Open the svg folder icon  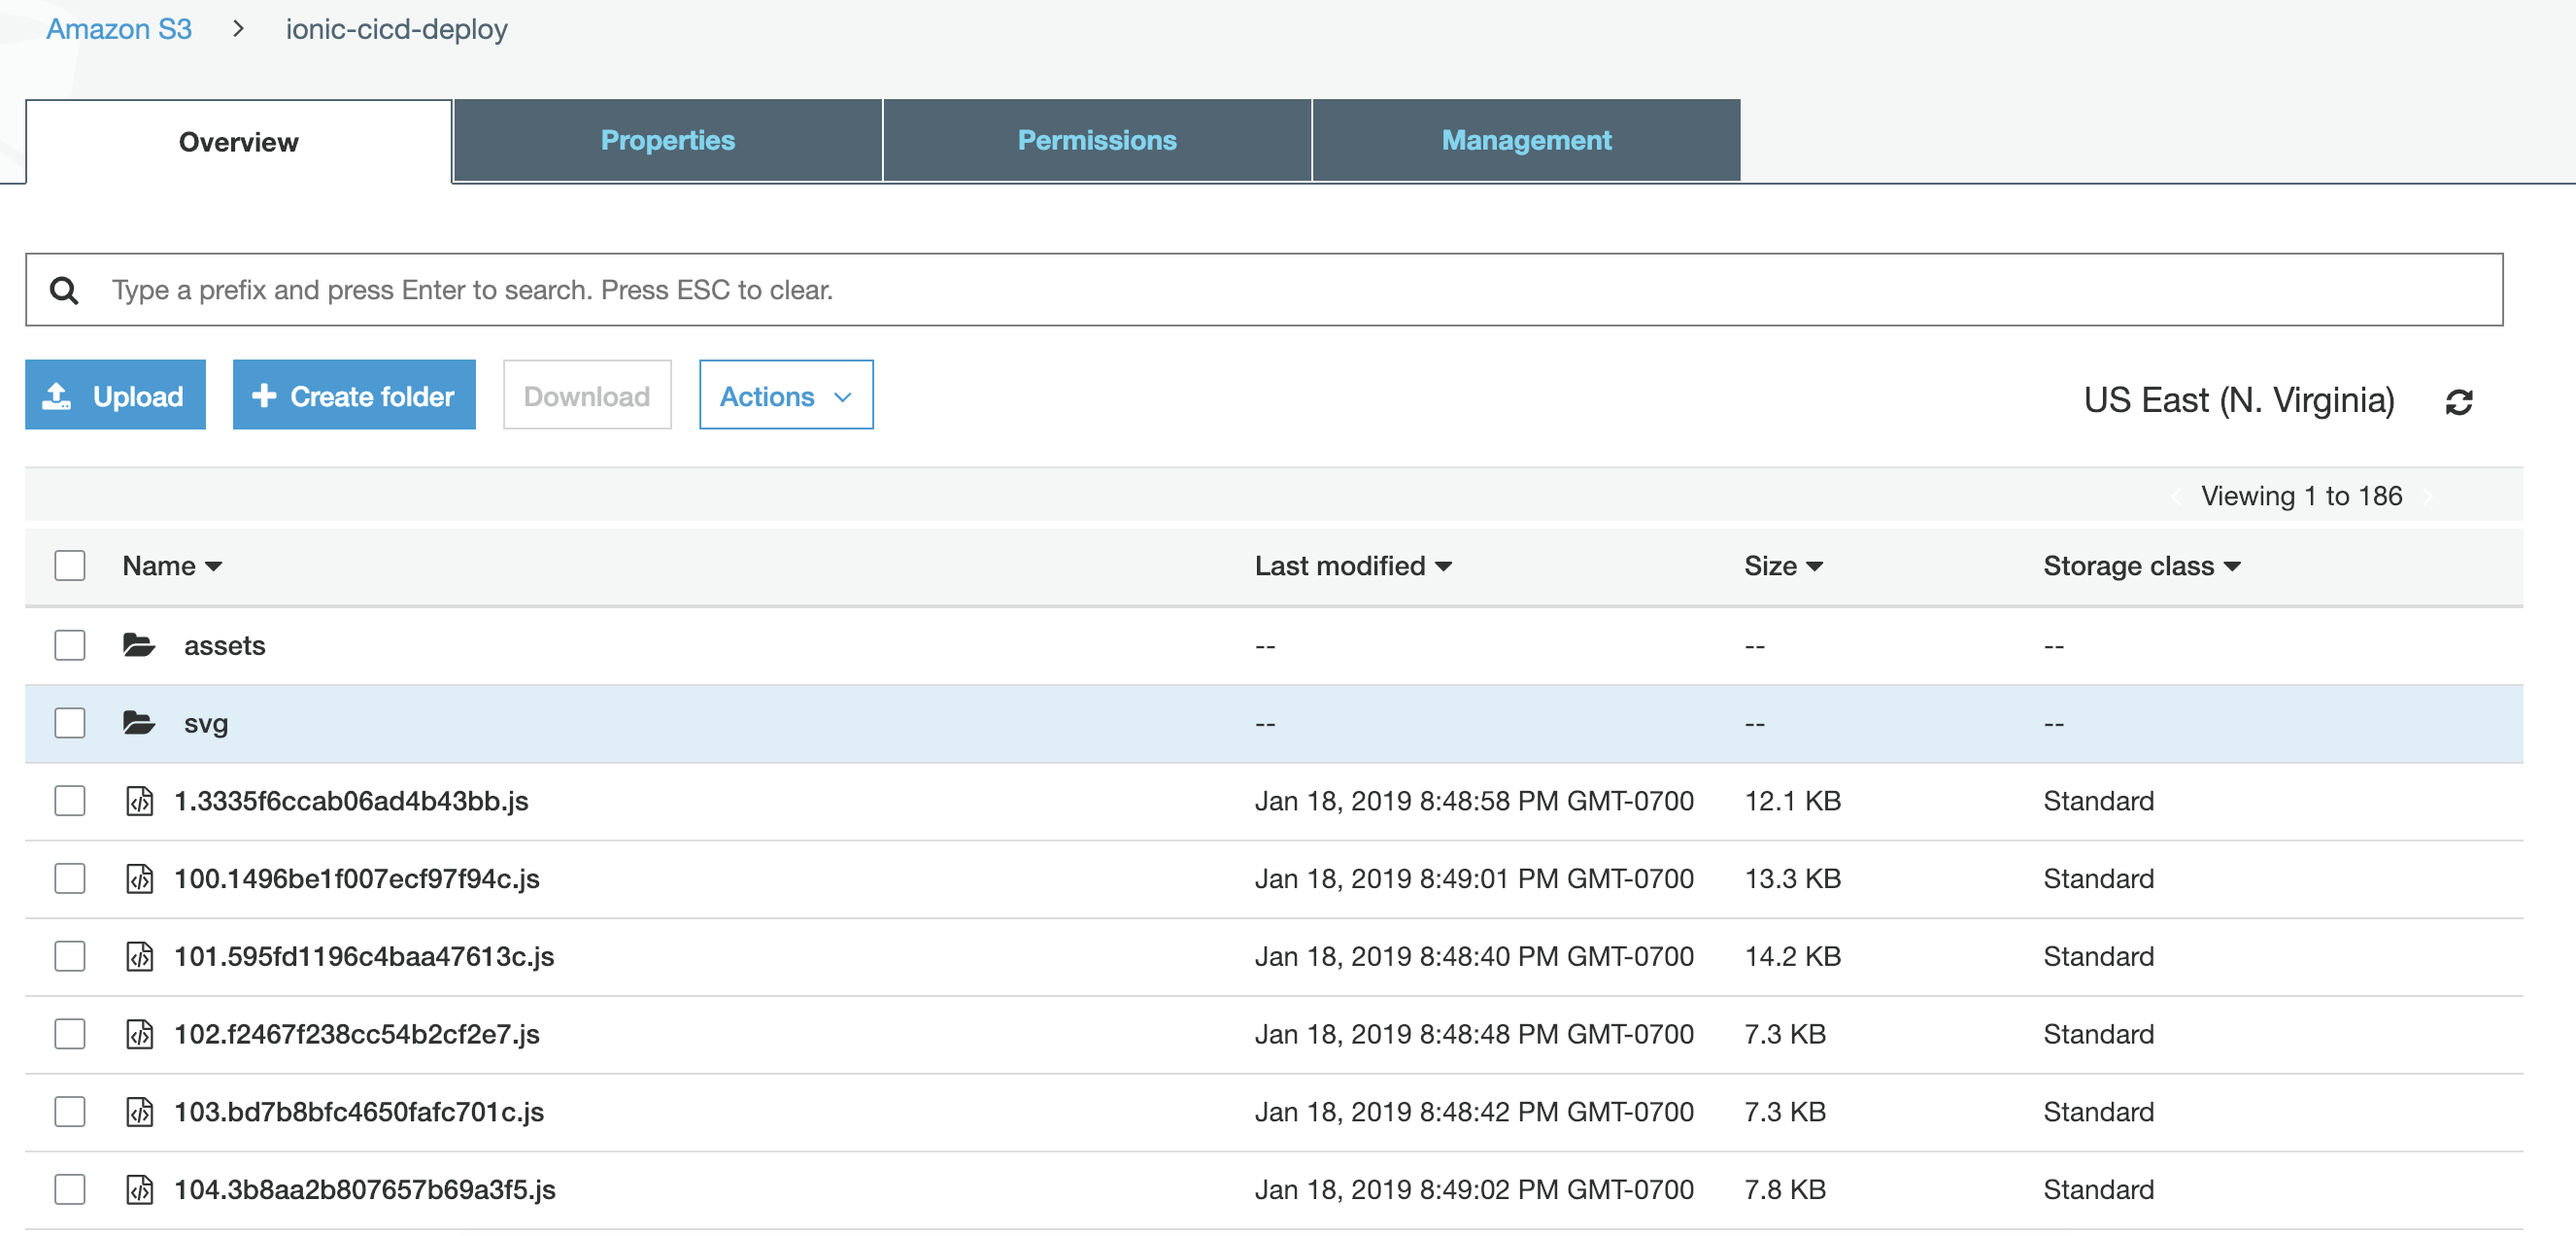[139, 722]
